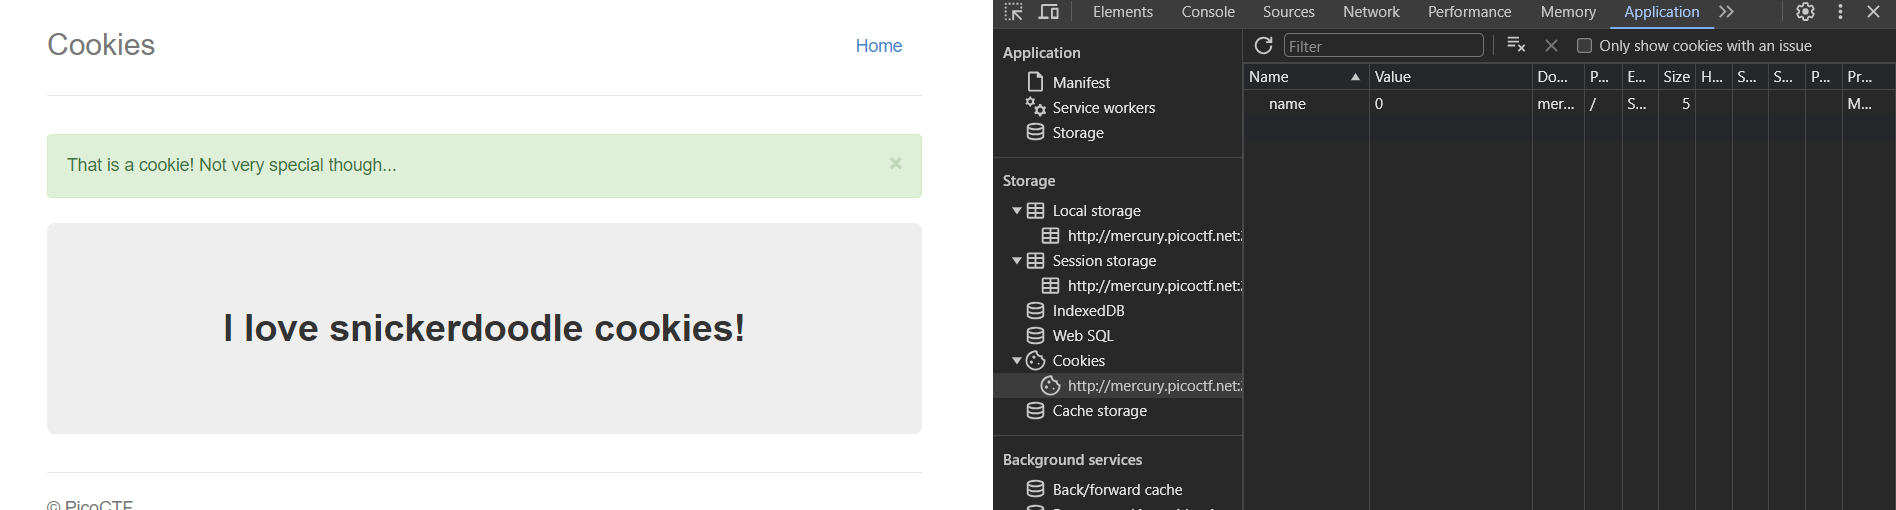Viewport: 1896px width, 510px height.
Task: Open the DevTools three-dot customize menu
Action: [x=1840, y=12]
